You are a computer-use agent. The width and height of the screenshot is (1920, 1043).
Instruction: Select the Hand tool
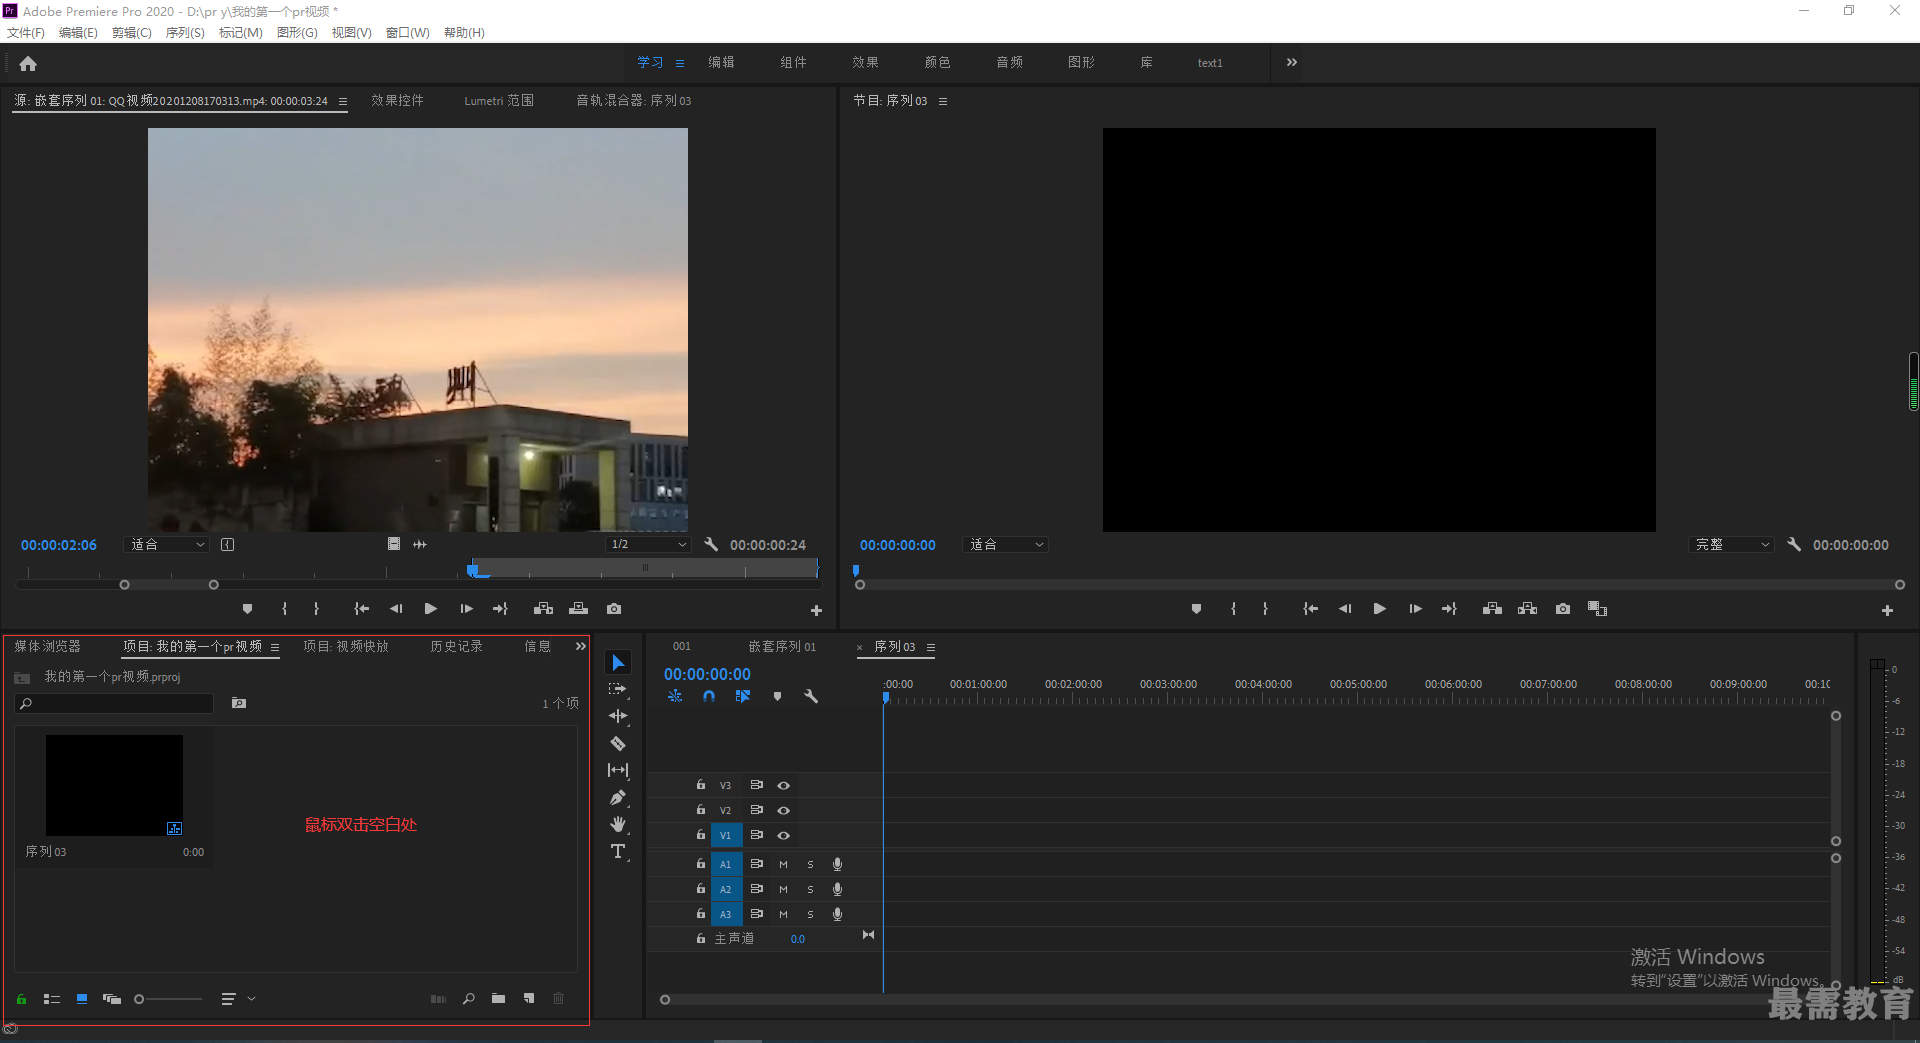(x=618, y=824)
